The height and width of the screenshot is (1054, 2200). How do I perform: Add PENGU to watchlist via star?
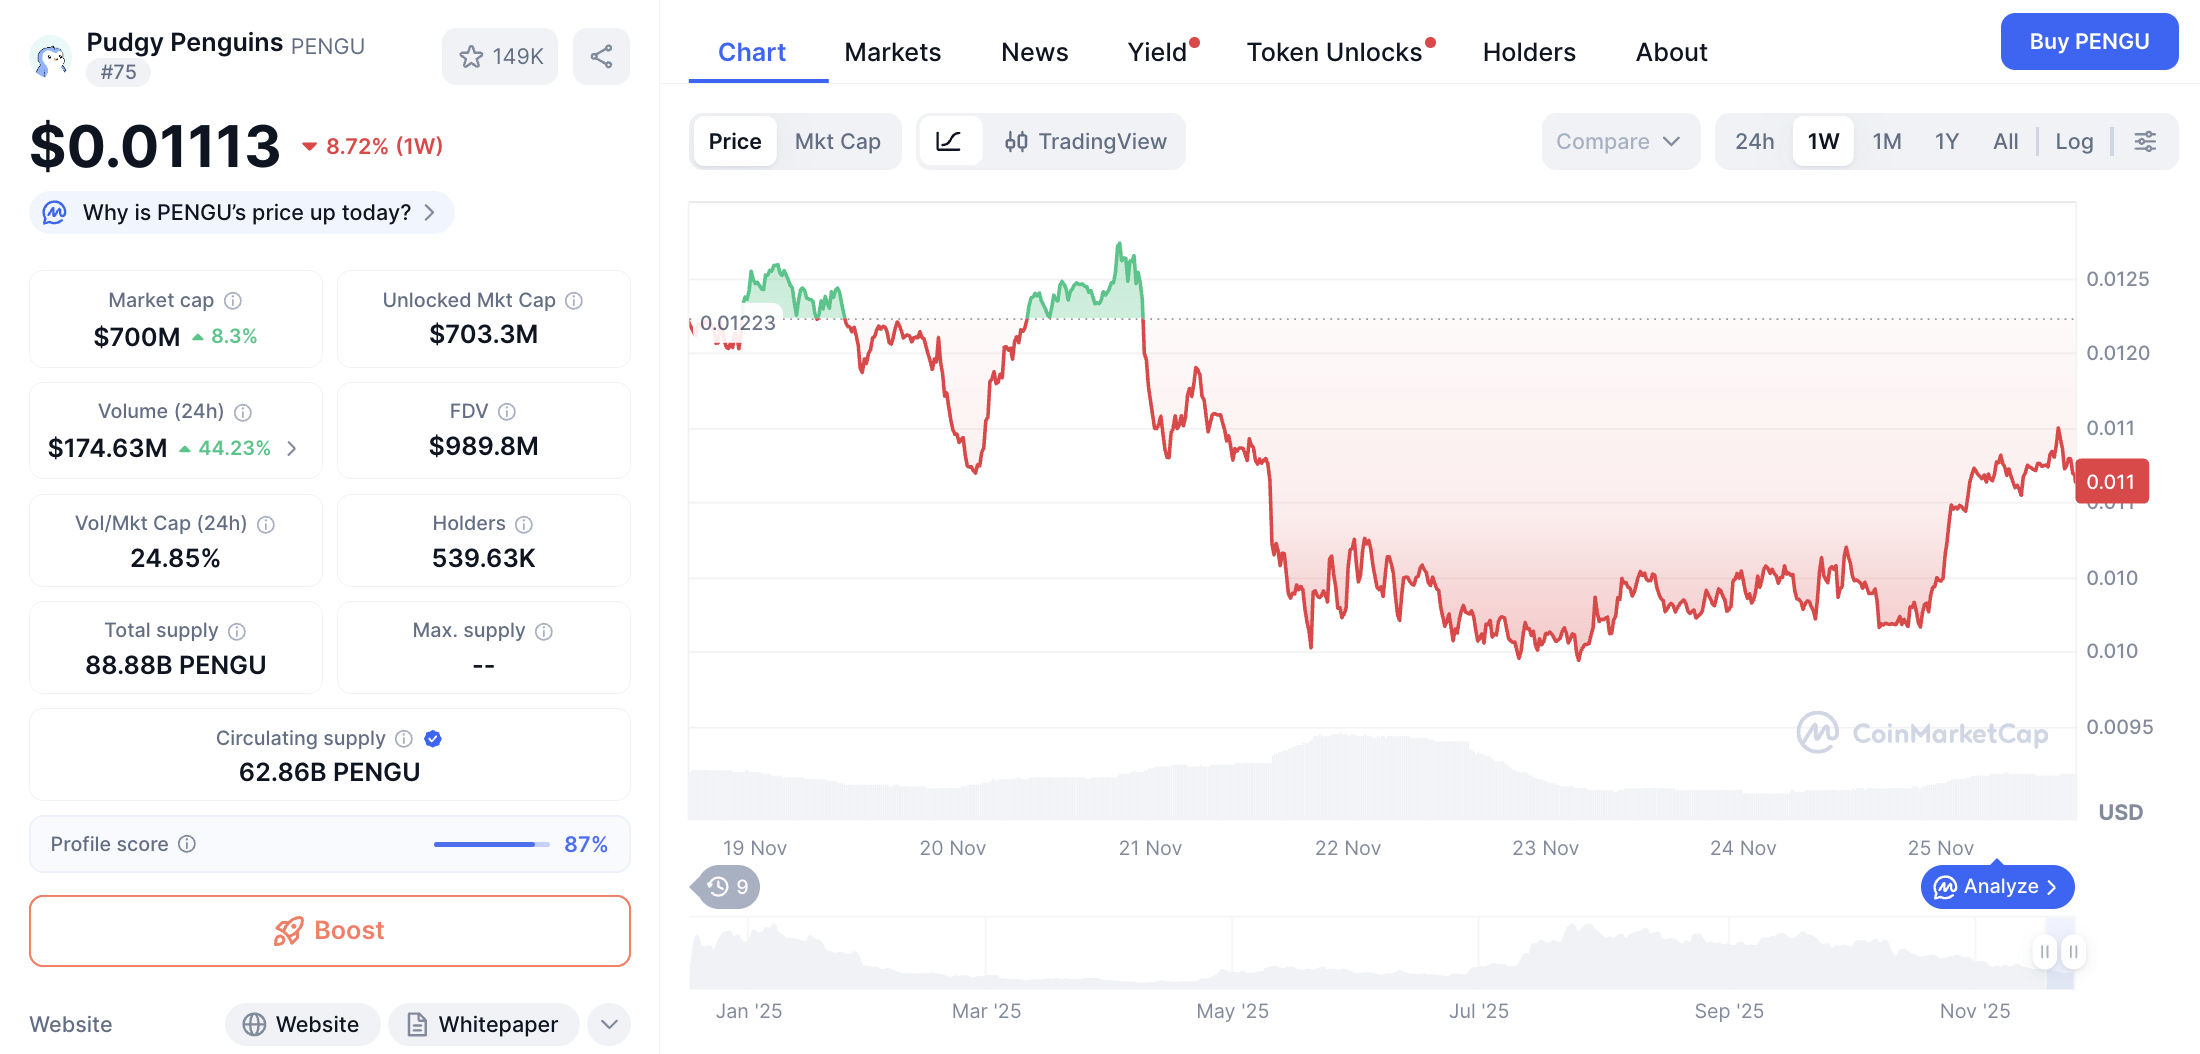click(500, 56)
